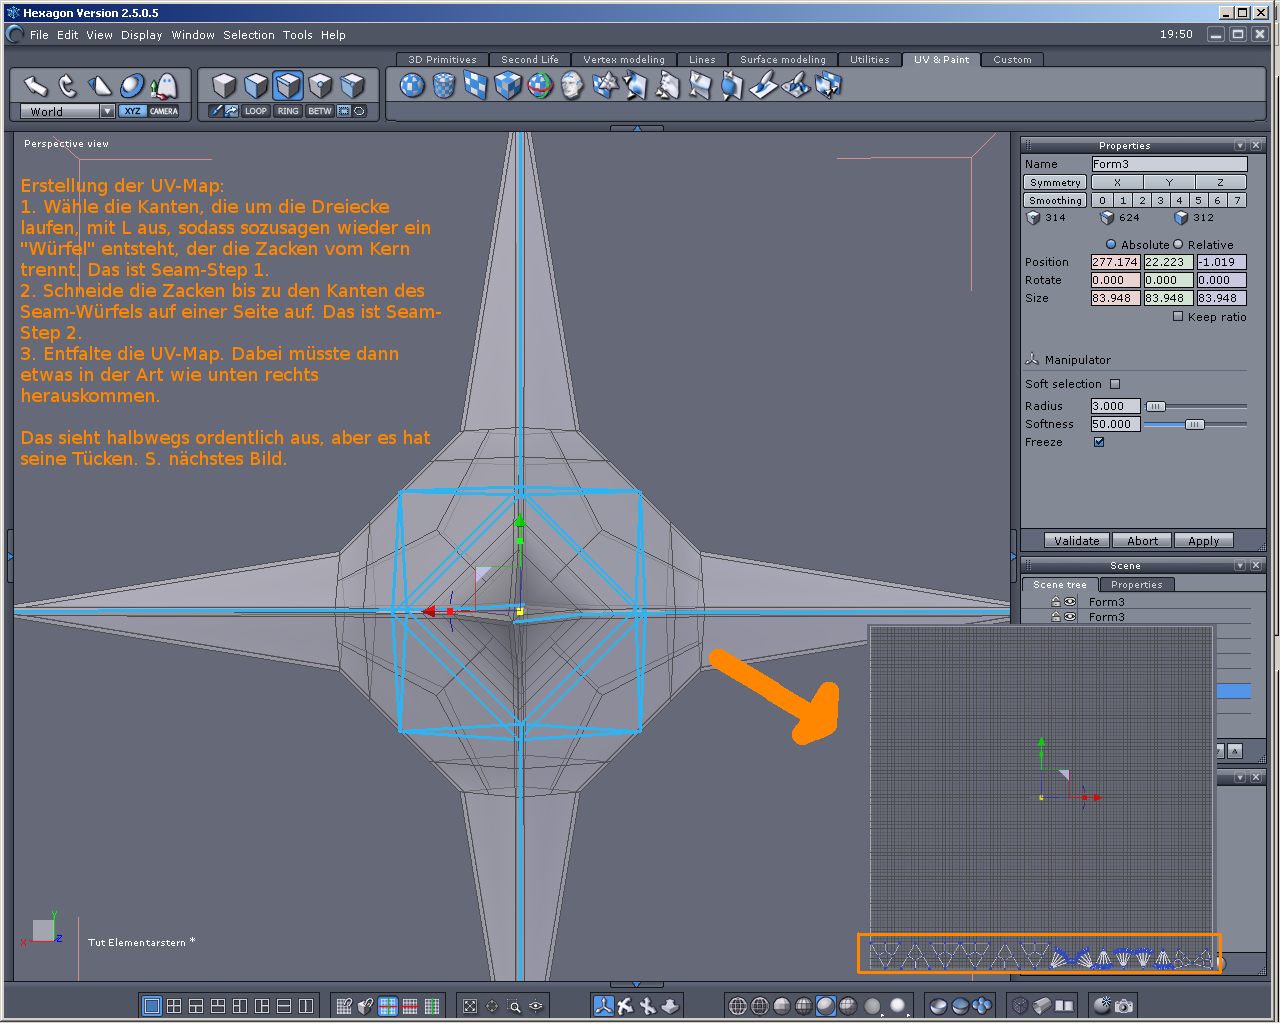Enable the Soft selection checkbox
Viewport: 1280px width, 1024px height.
click(1115, 384)
